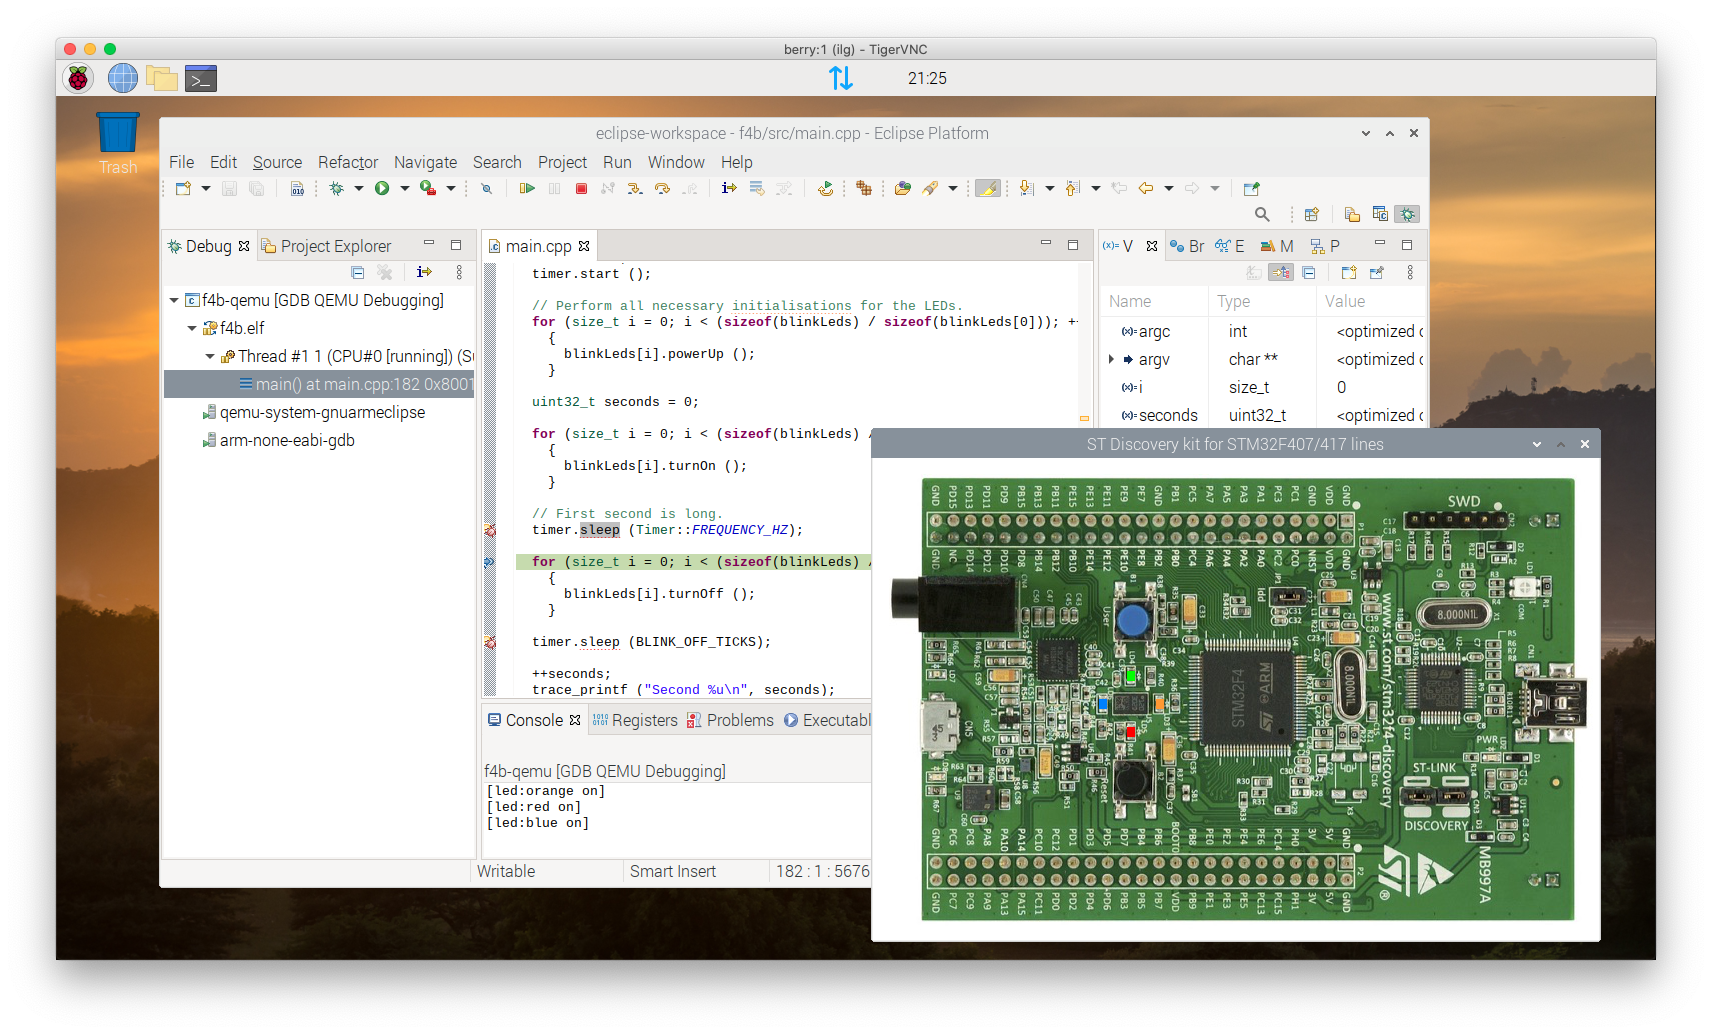Collapse all in the Variables view
This screenshot has width=1712, height=1034.
1308,273
